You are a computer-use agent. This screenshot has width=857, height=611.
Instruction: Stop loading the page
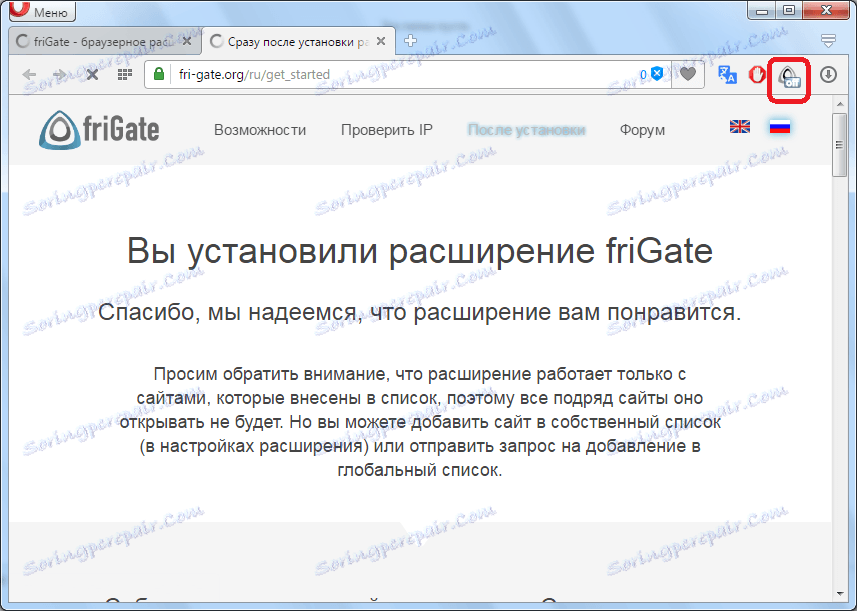92,74
